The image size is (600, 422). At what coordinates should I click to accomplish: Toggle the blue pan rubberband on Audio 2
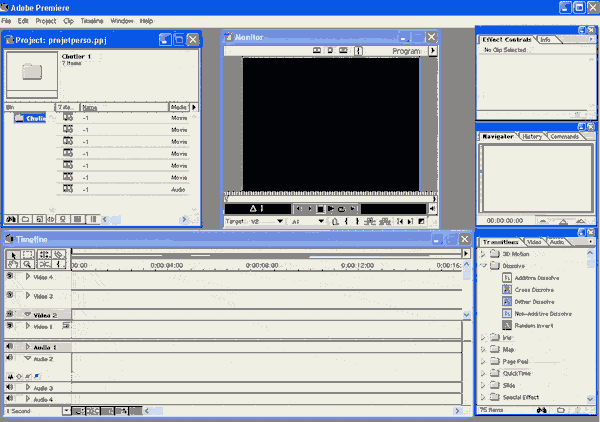pos(37,376)
